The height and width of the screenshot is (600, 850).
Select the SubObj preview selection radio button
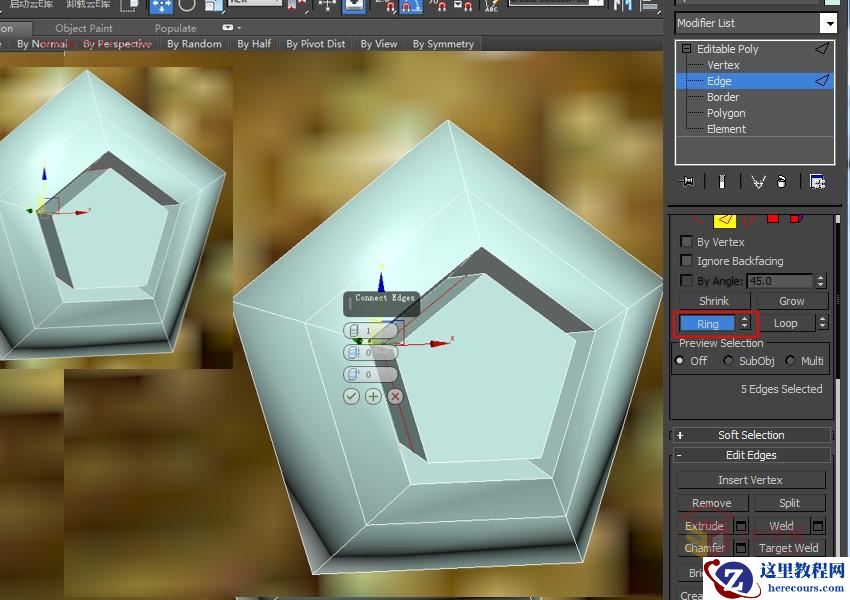point(728,361)
